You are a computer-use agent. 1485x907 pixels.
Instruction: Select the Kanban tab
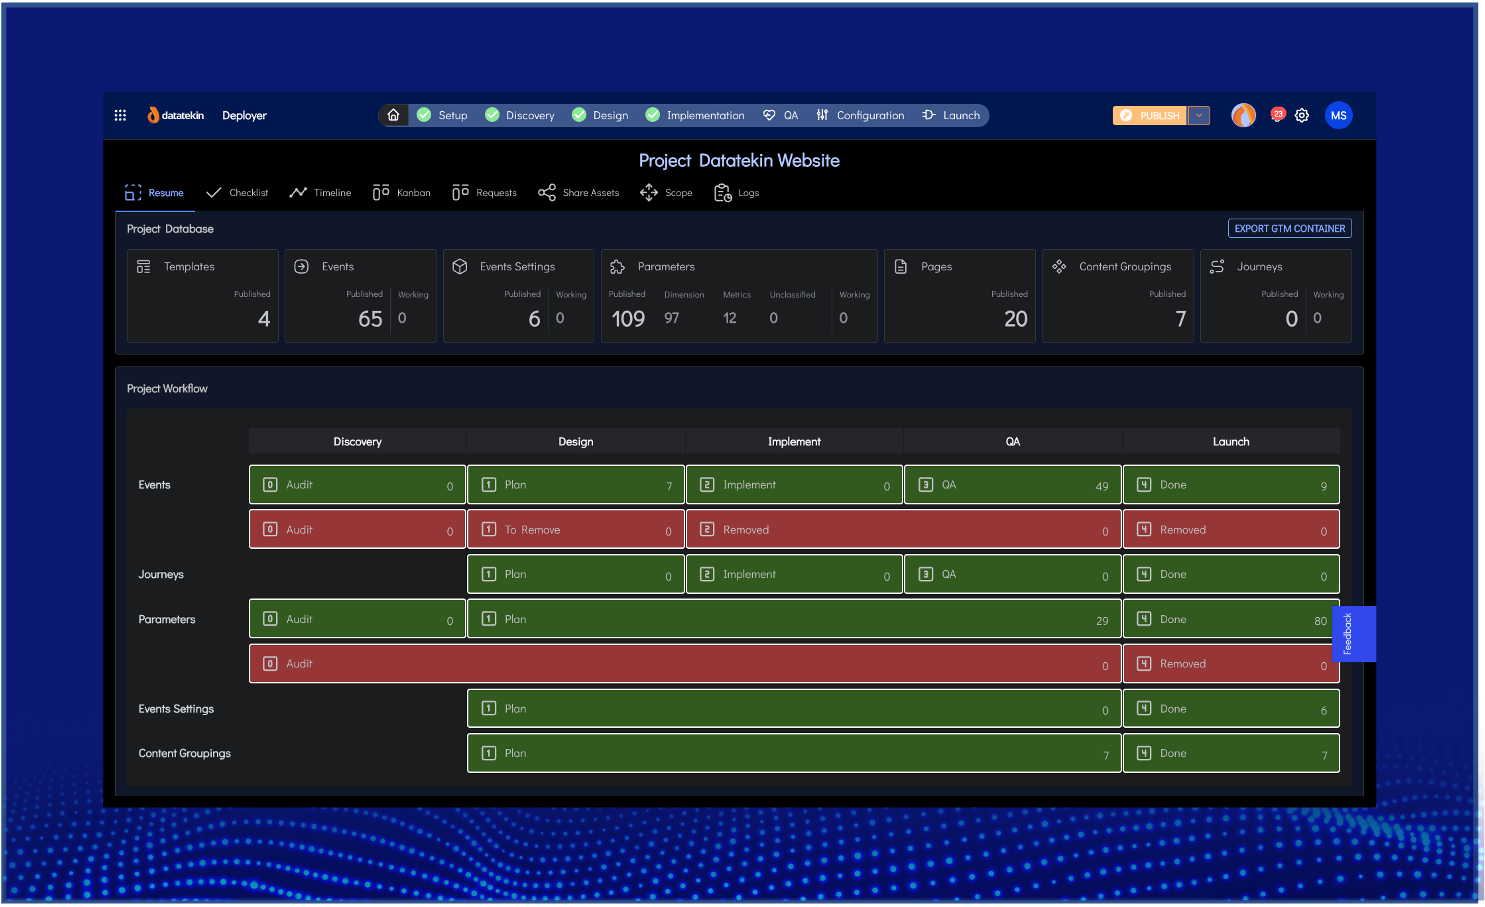[401, 192]
